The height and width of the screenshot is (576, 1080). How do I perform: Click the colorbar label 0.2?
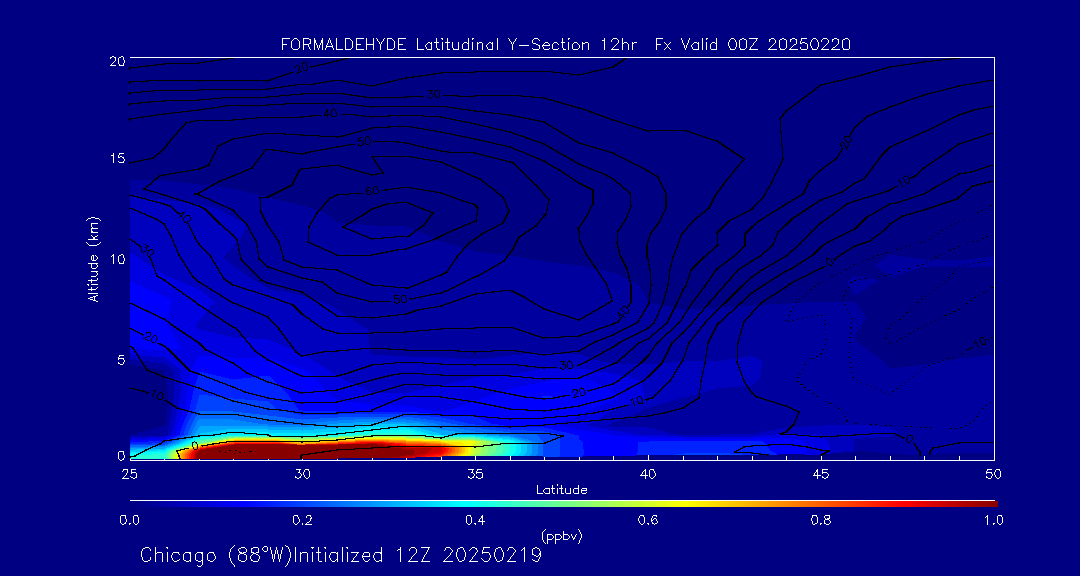(x=302, y=521)
